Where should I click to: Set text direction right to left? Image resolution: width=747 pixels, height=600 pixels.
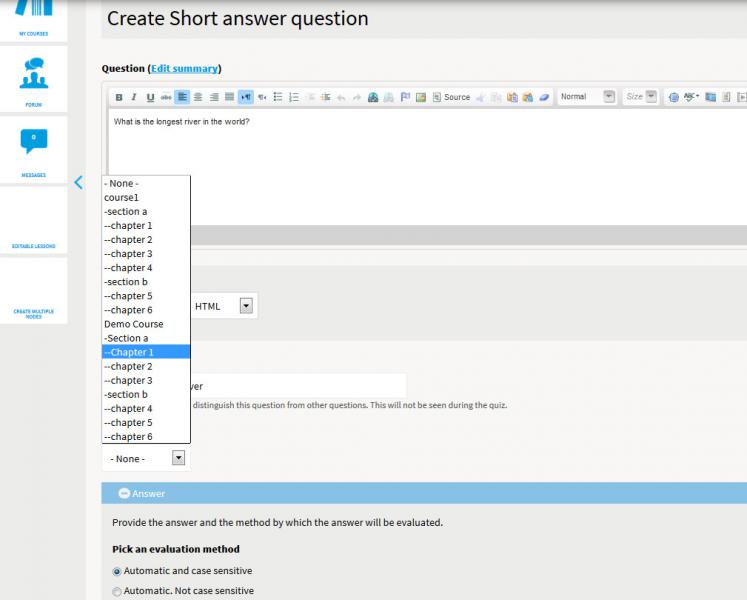262,97
